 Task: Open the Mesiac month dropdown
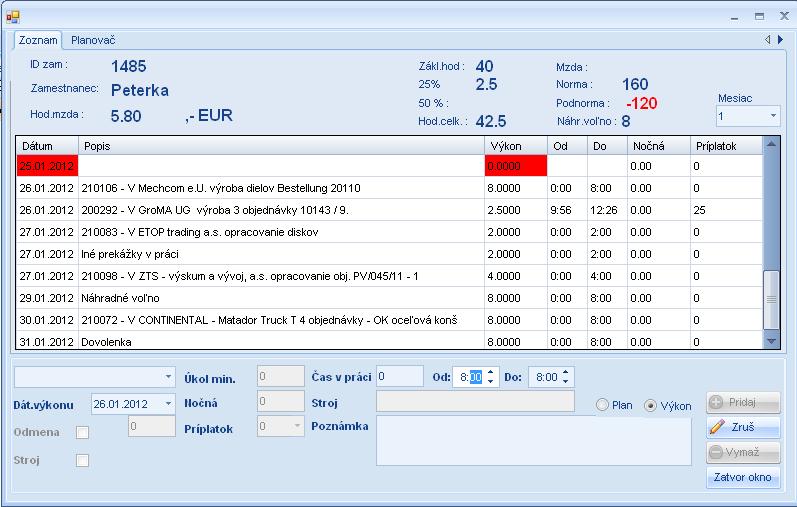pyautogui.click(x=773, y=116)
